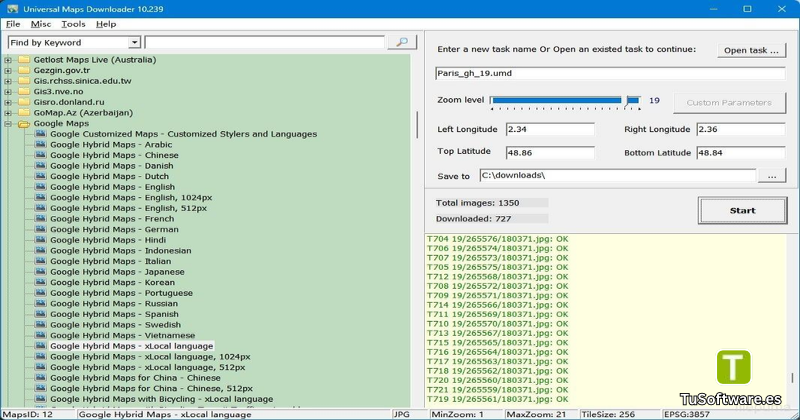Click EPSG:3857 in status bar
This screenshot has height=420, width=800.
pyautogui.click(x=686, y=414)
